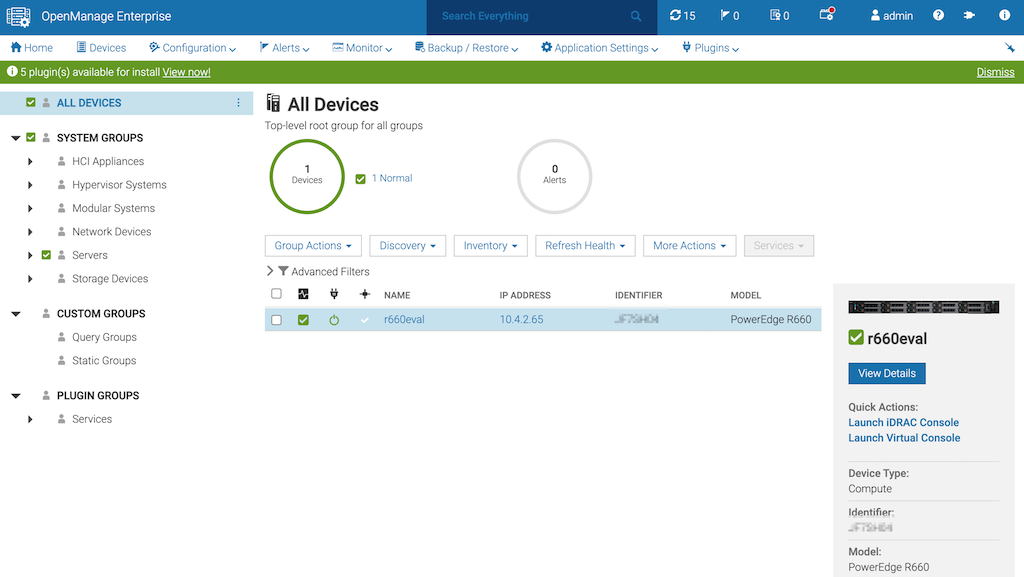The image size is (1024, 577).
Task: Open the Plugins menu
Action: point(711,48)
